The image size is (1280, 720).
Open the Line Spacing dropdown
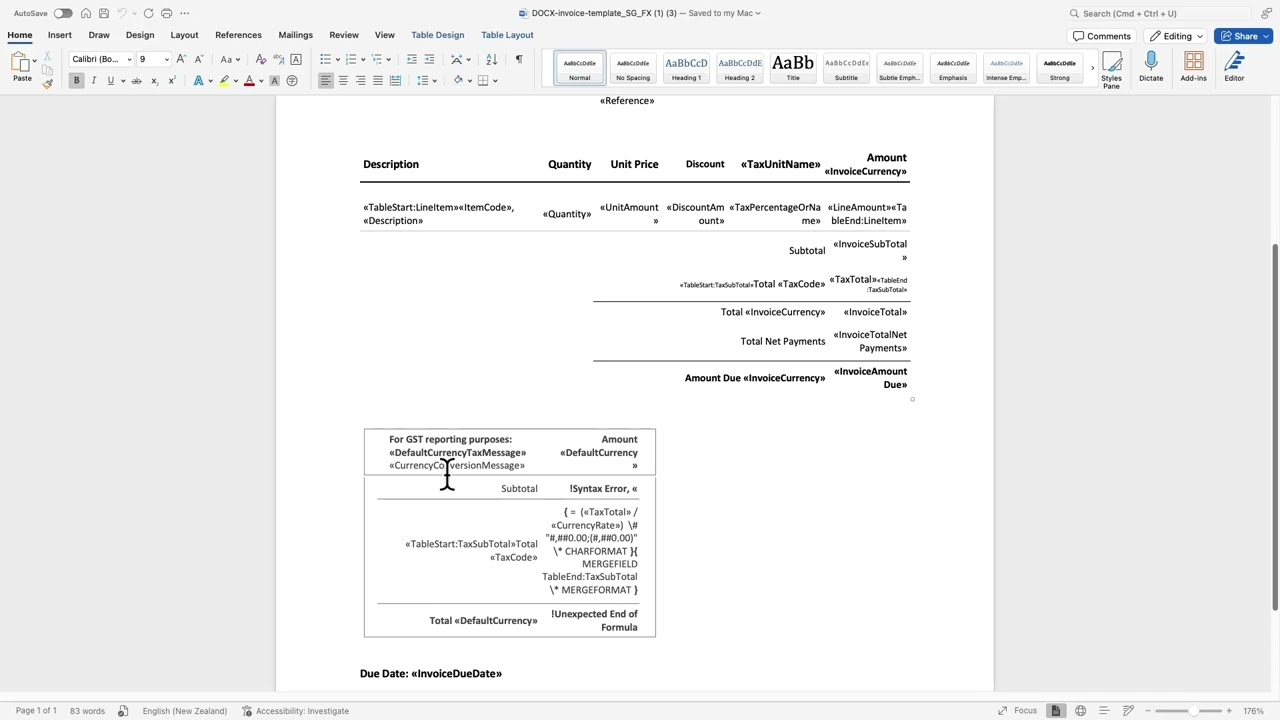click(x=425, y=80)
